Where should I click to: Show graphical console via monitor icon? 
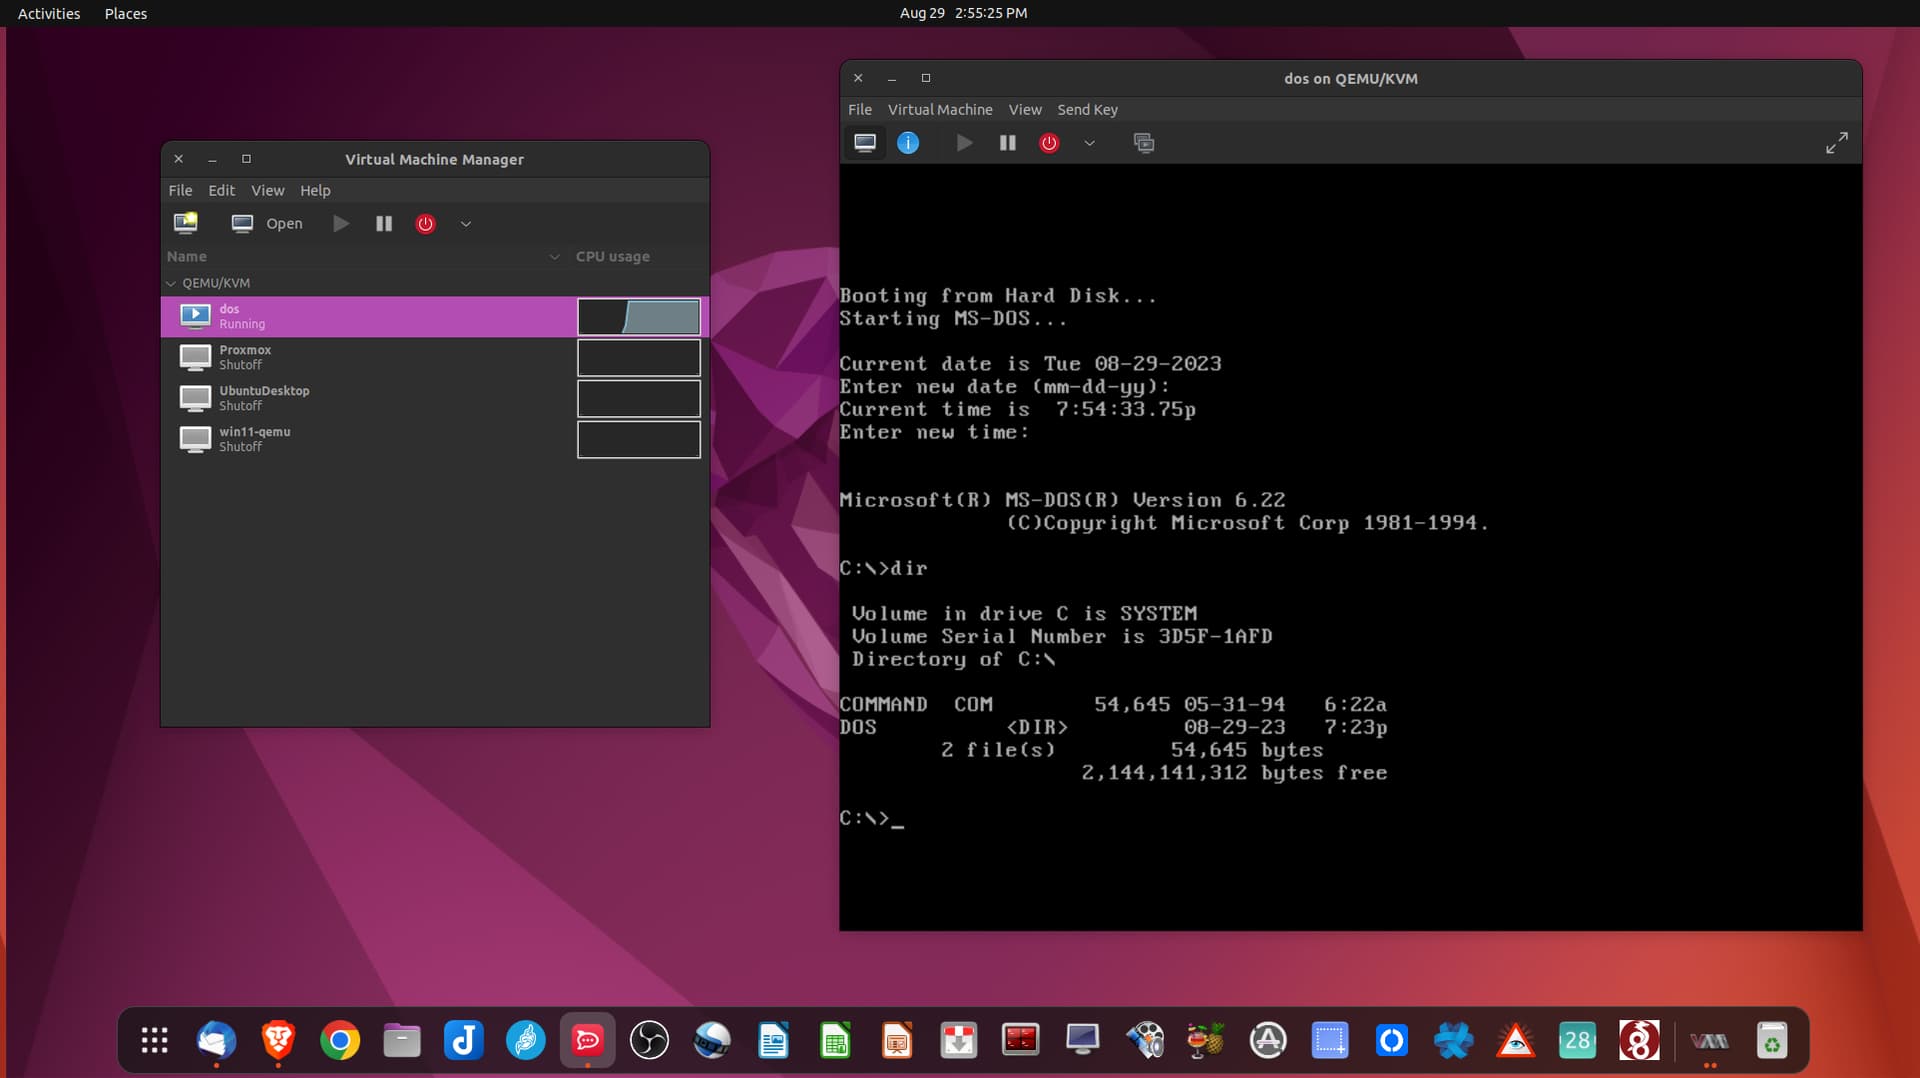(x=865, y=143)
